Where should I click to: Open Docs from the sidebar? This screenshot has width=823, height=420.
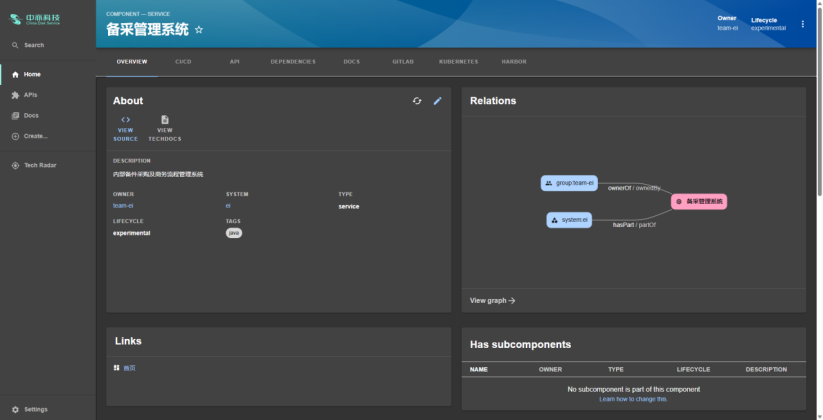[31, 115]
